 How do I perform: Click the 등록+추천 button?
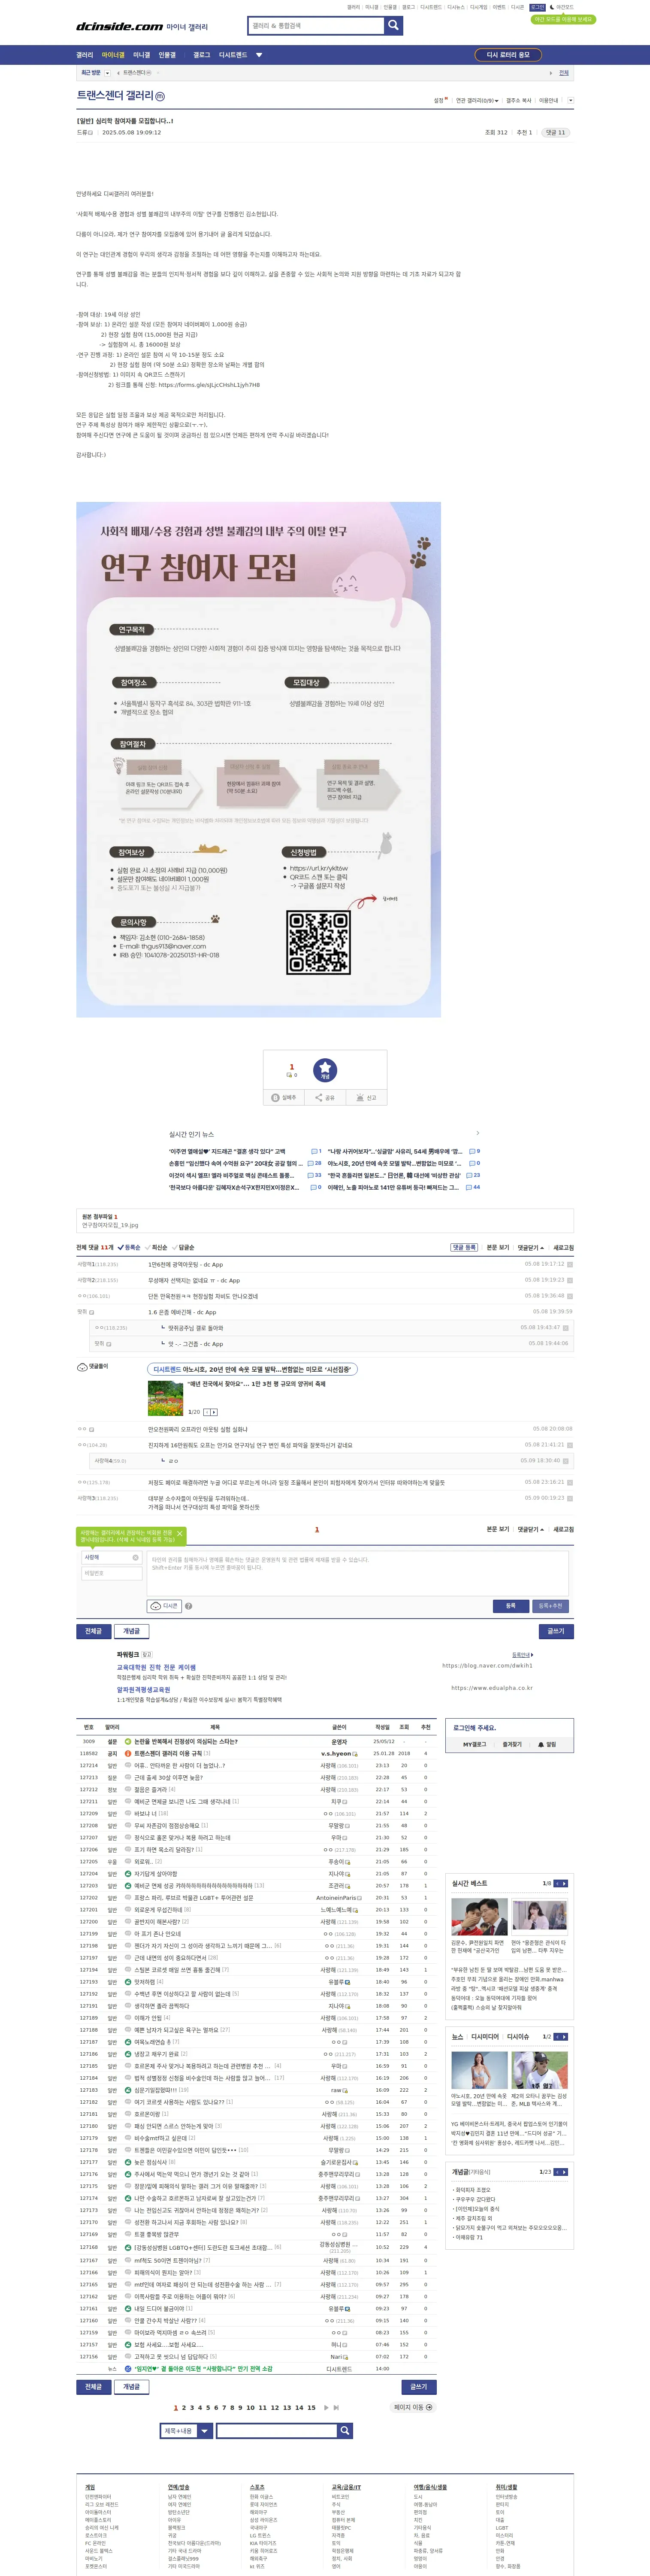click(550, 1606)
